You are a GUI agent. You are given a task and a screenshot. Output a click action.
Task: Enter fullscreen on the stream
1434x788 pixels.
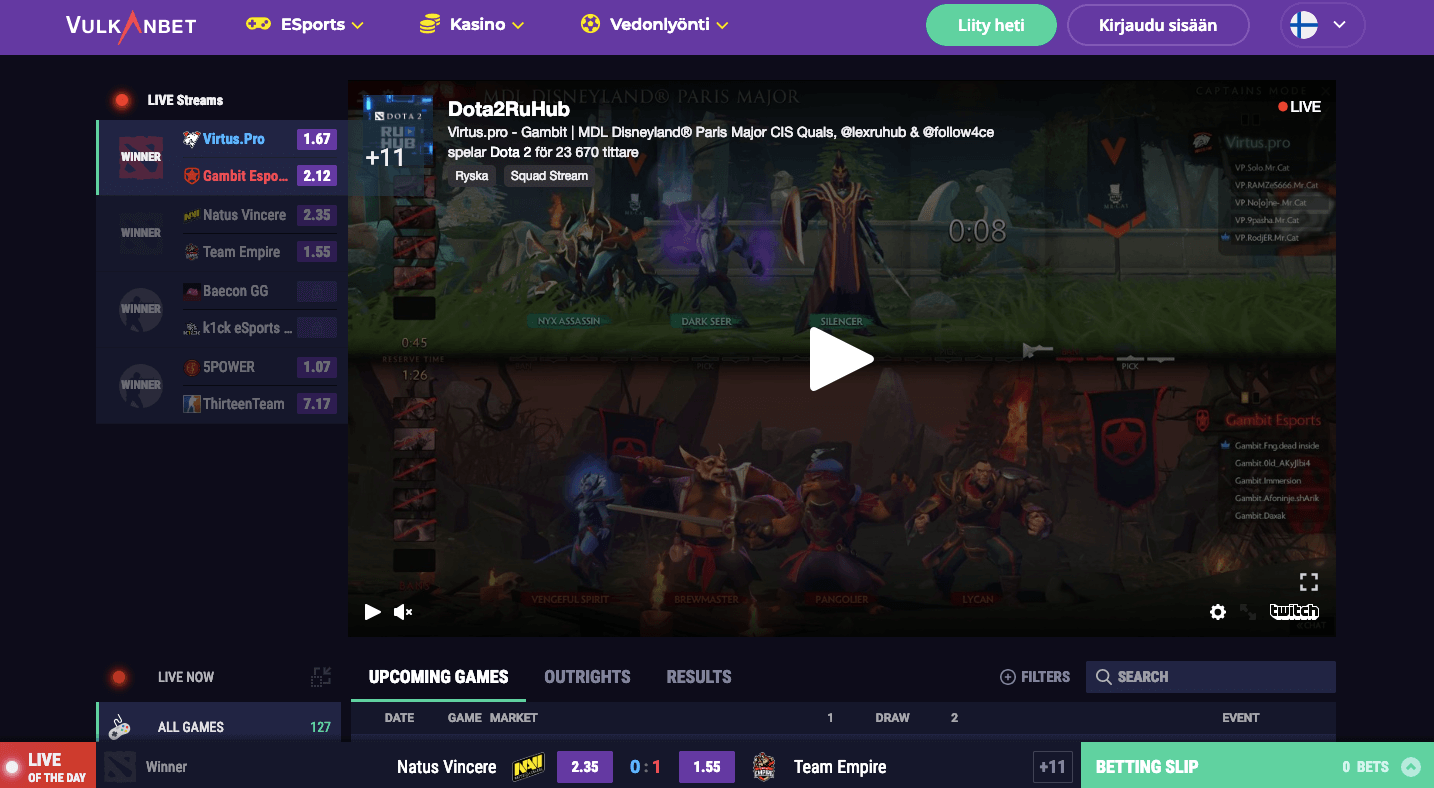coord(1309,582)
